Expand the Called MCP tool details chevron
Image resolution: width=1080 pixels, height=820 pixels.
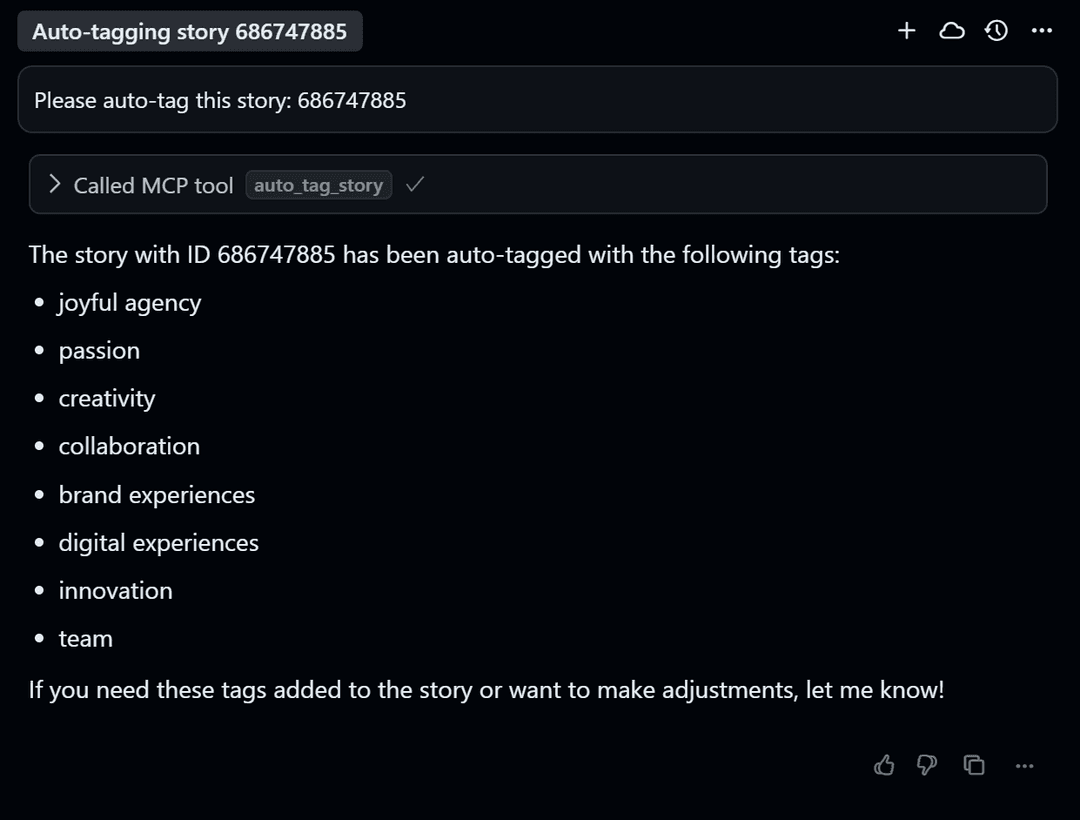click(55, 184)
